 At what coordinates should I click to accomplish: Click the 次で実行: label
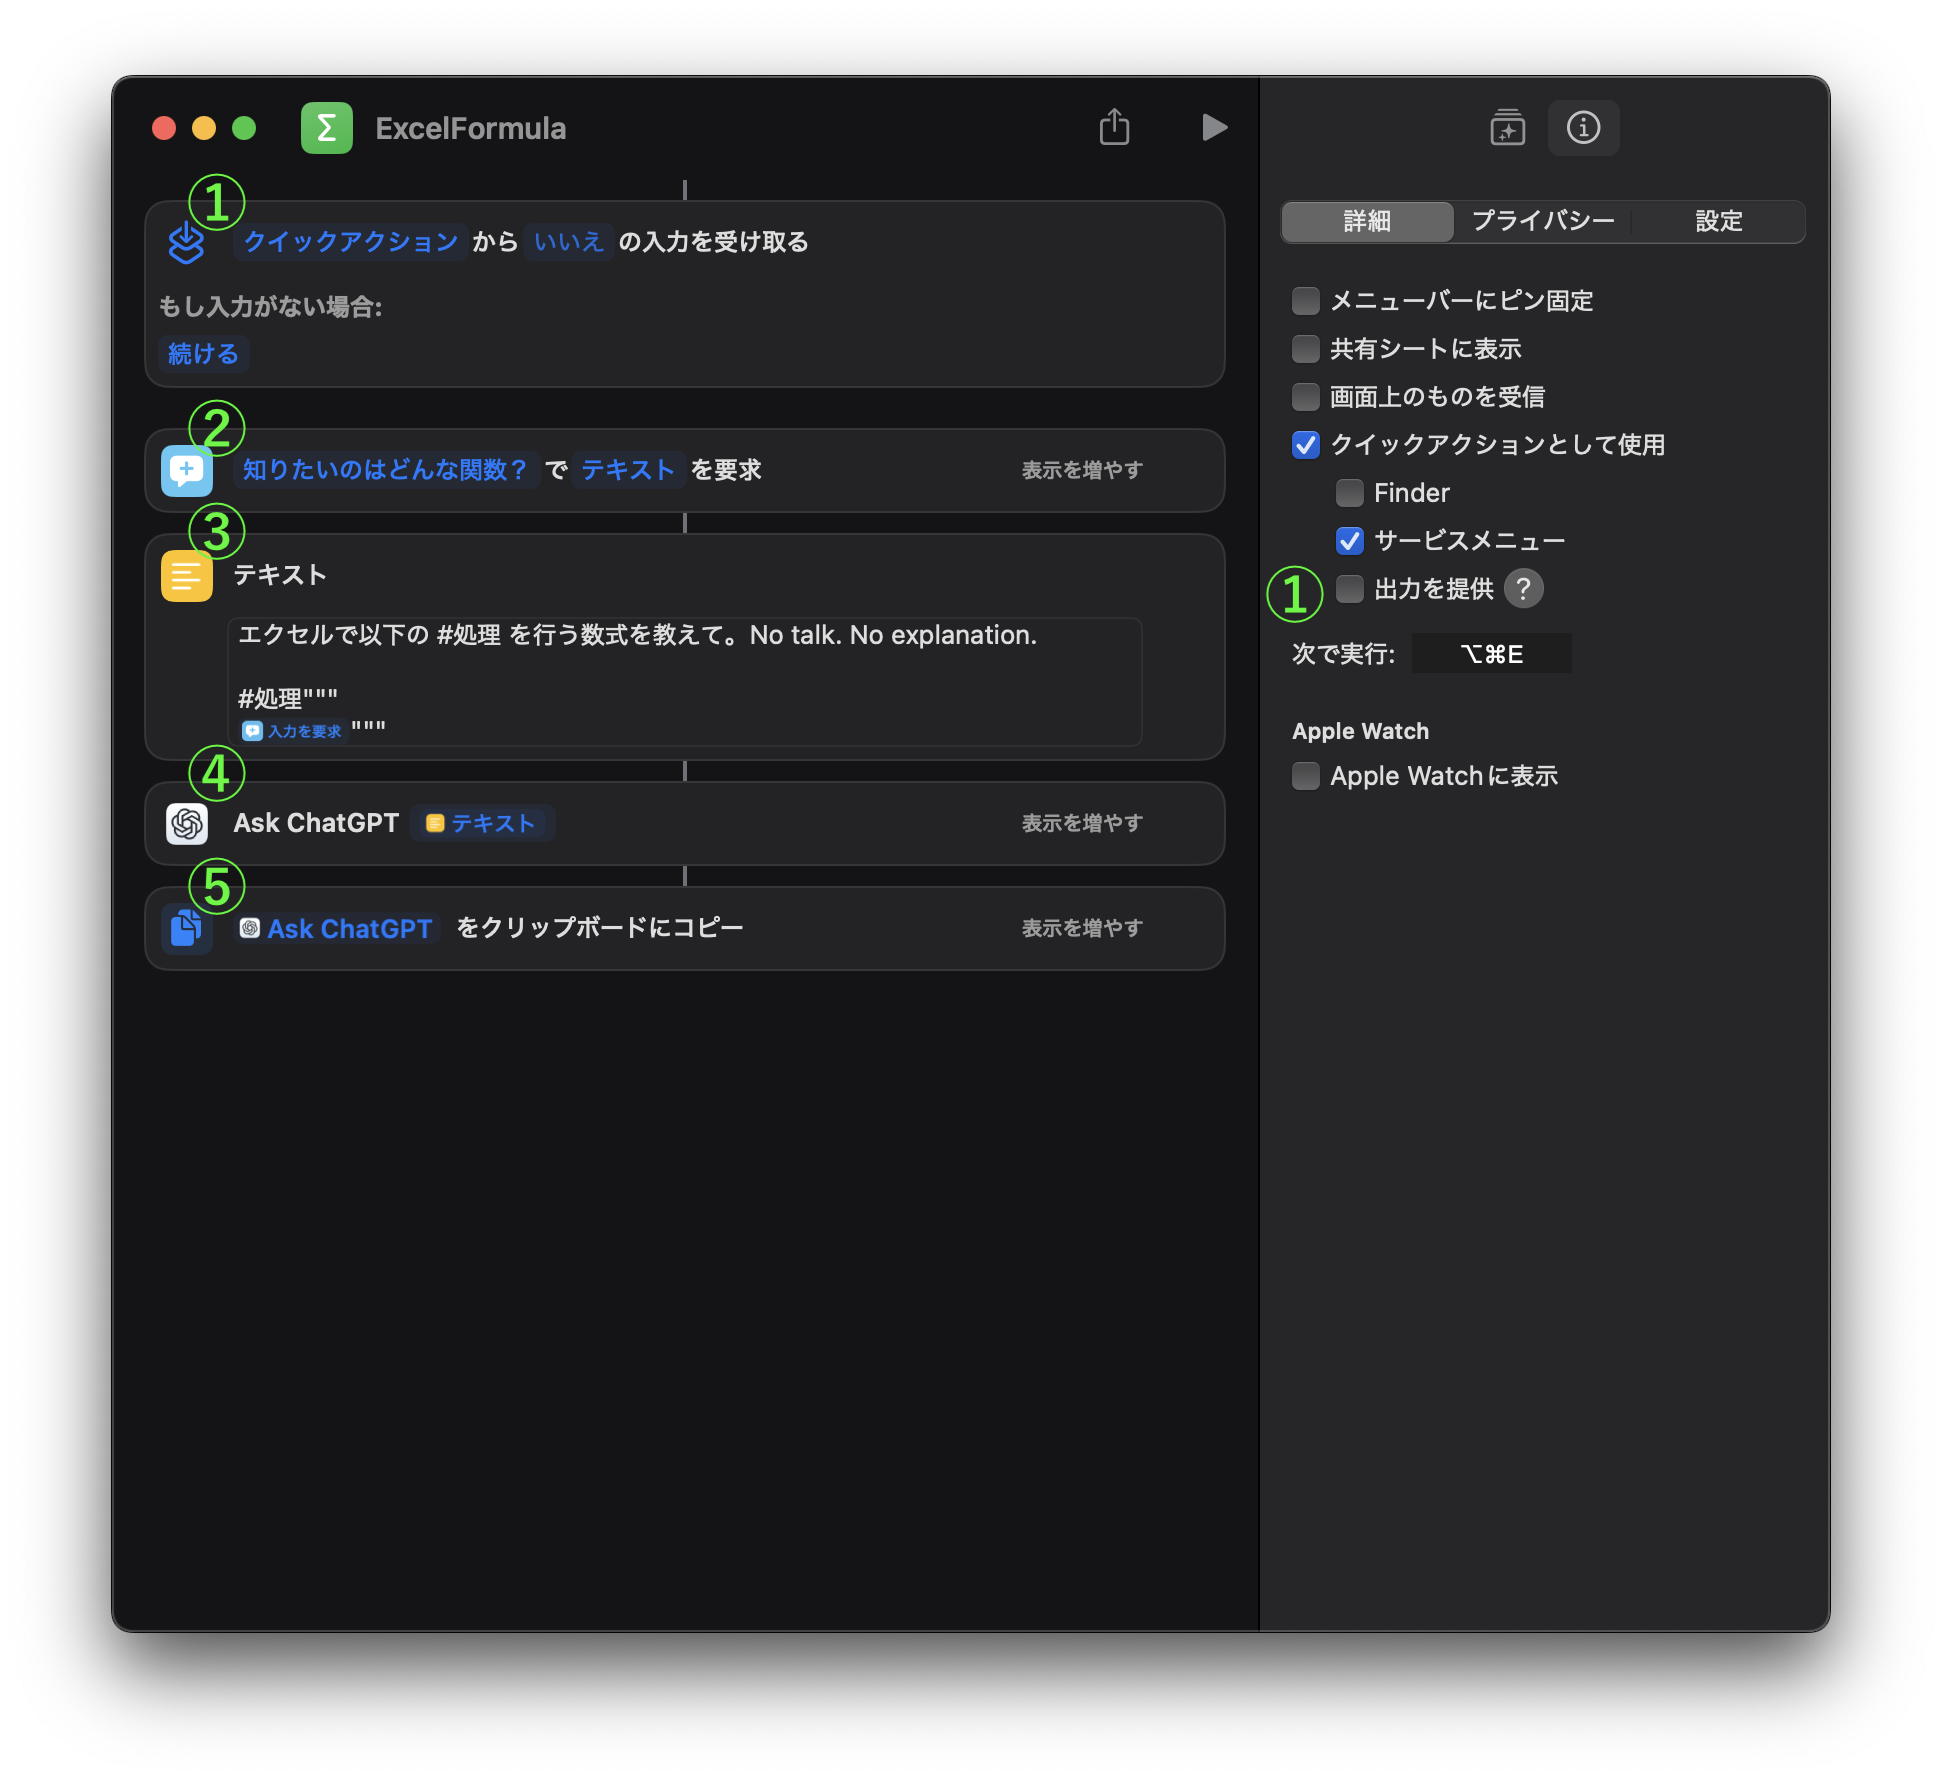click(x=1343, y=654)
